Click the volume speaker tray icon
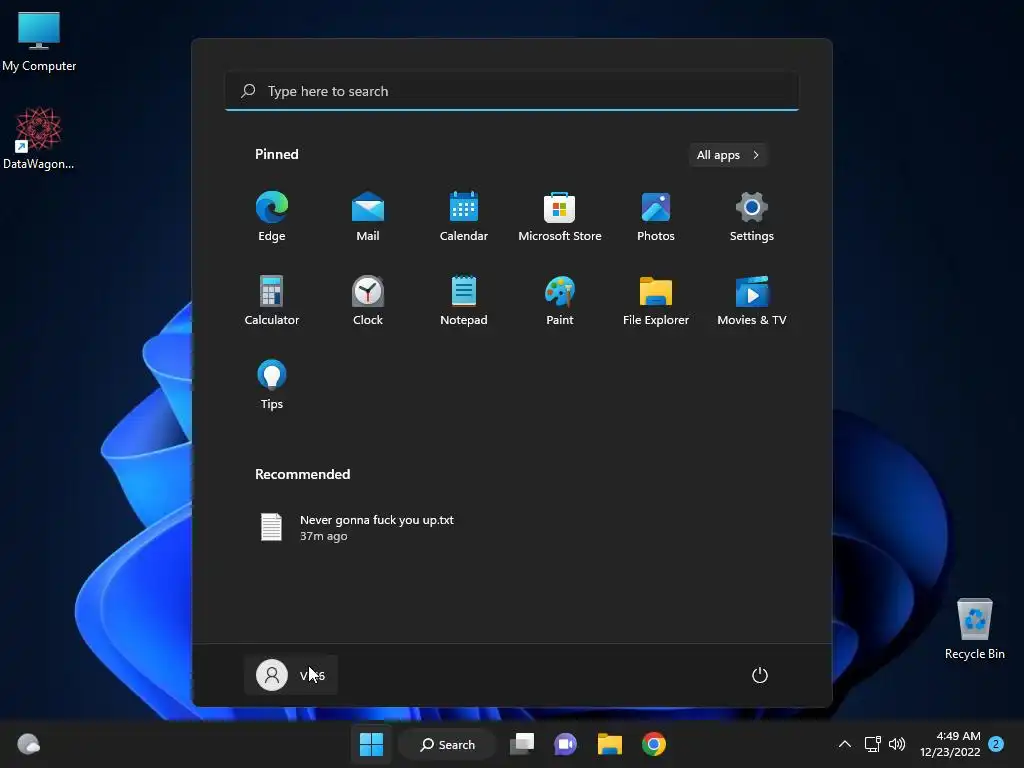The image size is (1024, 768). pyautogui.click(x=897, y=744)
